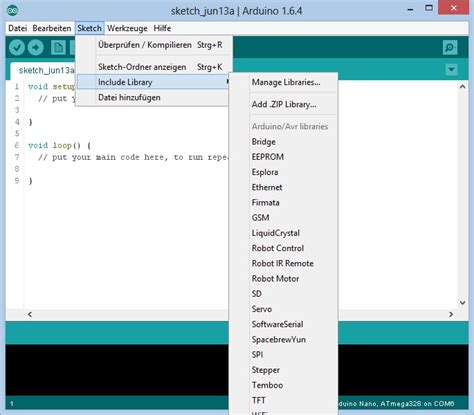Click the editor scroll-up arrow
Screen dimensions: 474x415
462,87
